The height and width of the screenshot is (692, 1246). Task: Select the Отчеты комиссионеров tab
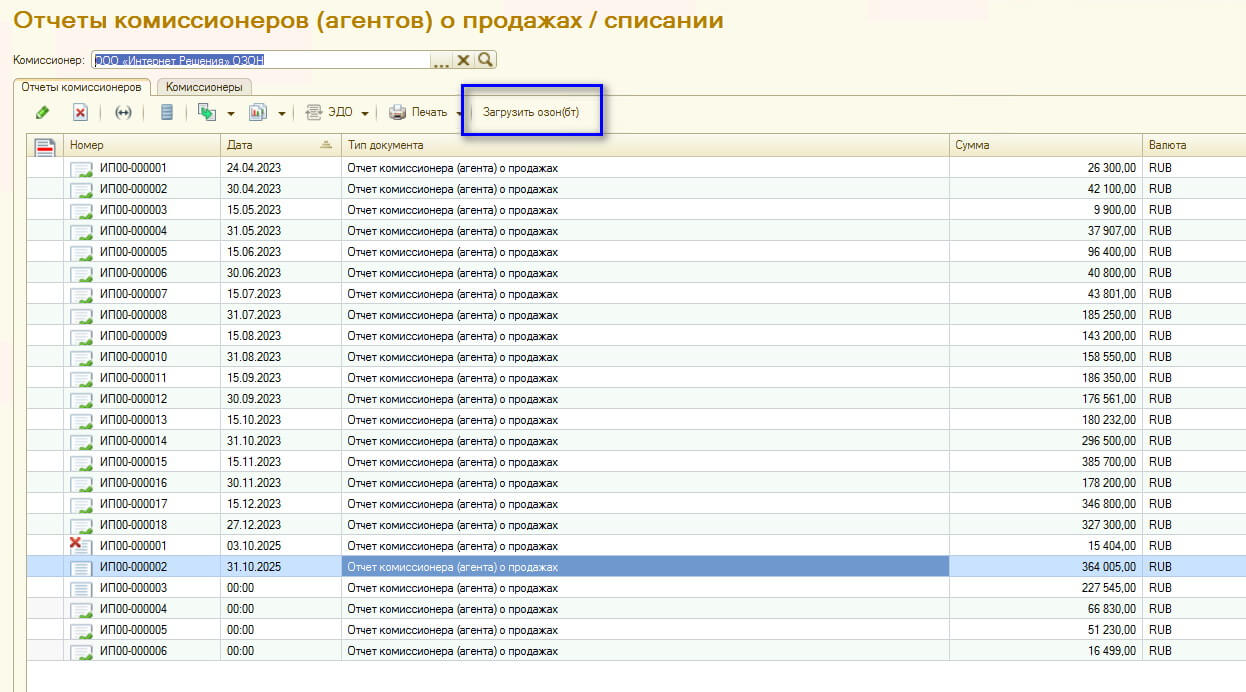click(x=81, y=87)
